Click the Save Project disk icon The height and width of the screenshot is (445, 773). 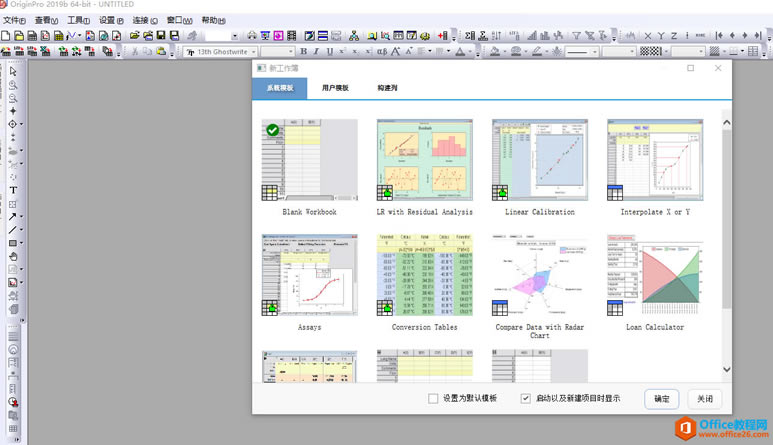point(161,35)
